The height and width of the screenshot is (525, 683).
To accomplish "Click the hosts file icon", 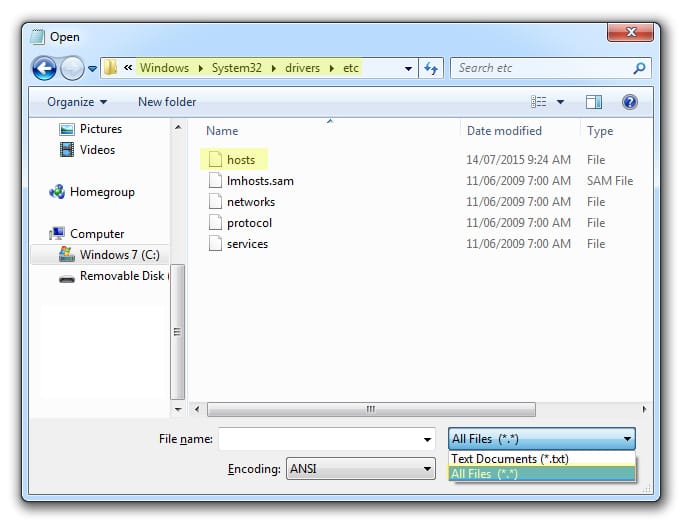I will tap(215, 159).
